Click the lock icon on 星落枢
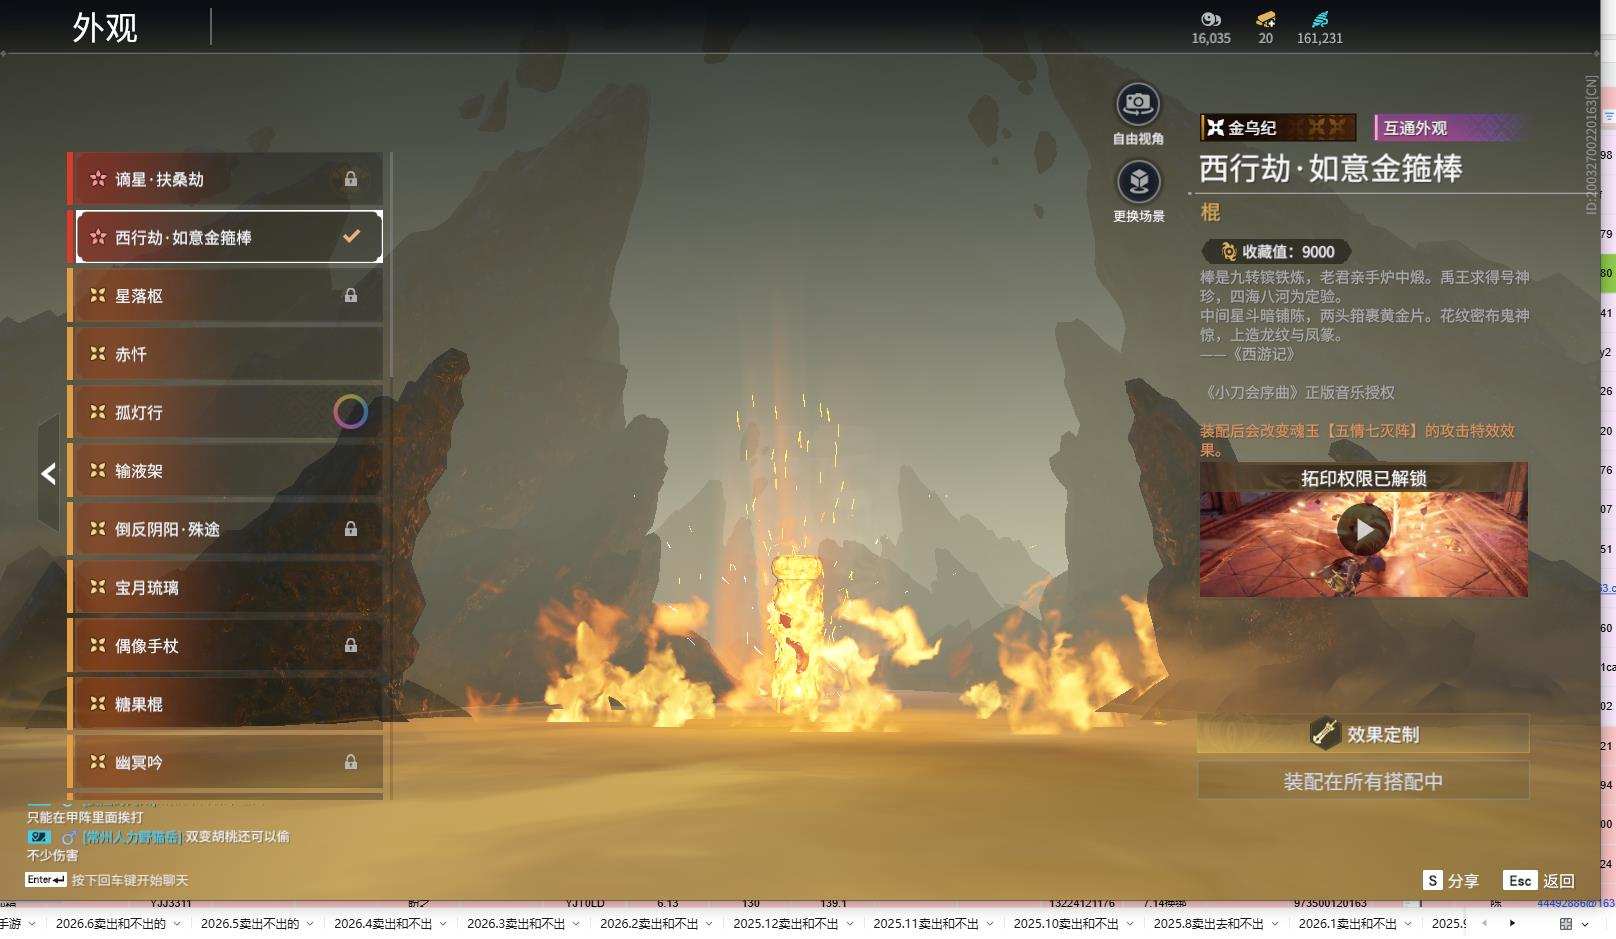This screenshot has height=939, width=1616. [x=351, y=295]
